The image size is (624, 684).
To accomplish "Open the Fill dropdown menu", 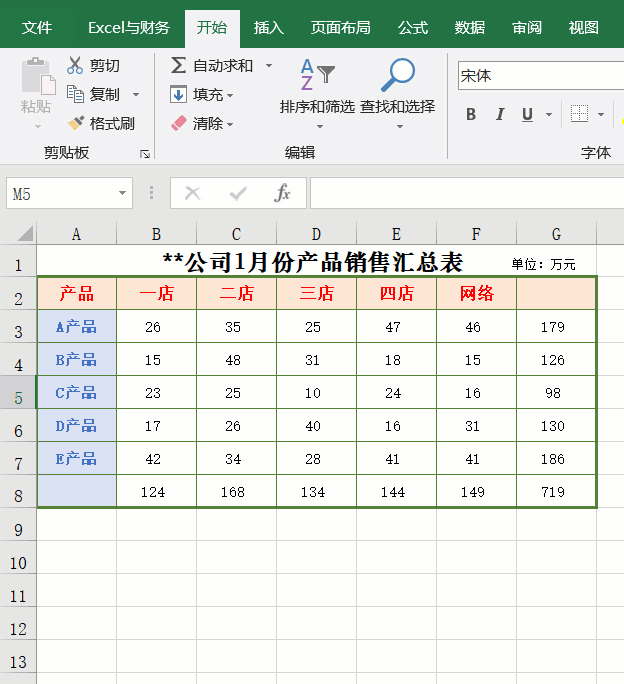I will (230, 95).
